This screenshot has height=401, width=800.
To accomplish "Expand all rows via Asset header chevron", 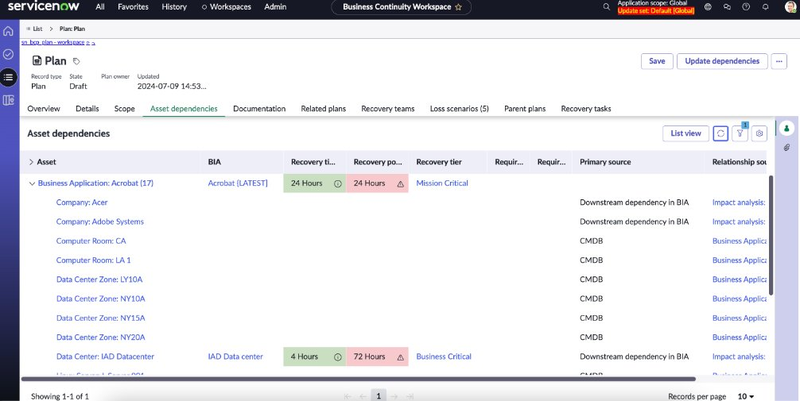I will click(x=31, y=162).
